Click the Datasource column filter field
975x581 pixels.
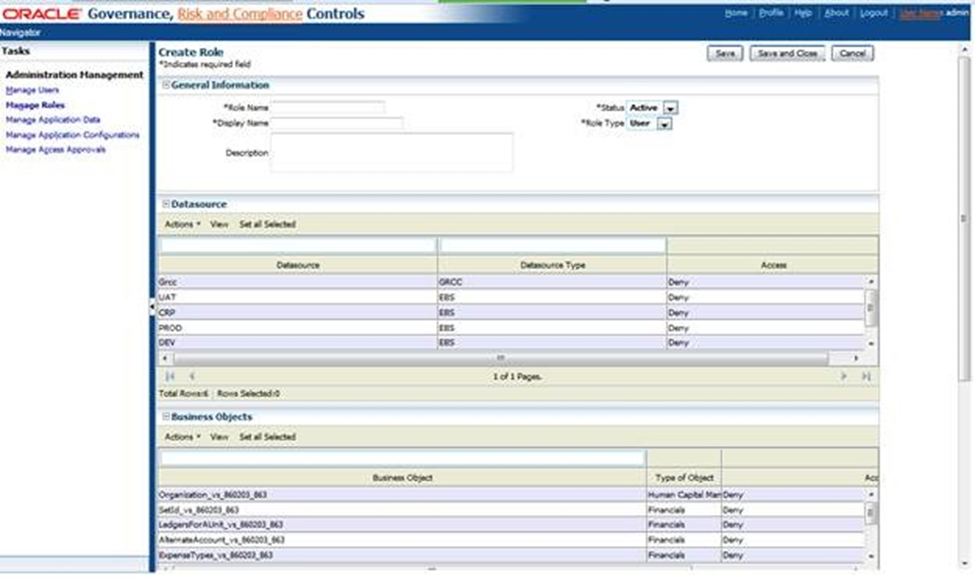(298, 246)
